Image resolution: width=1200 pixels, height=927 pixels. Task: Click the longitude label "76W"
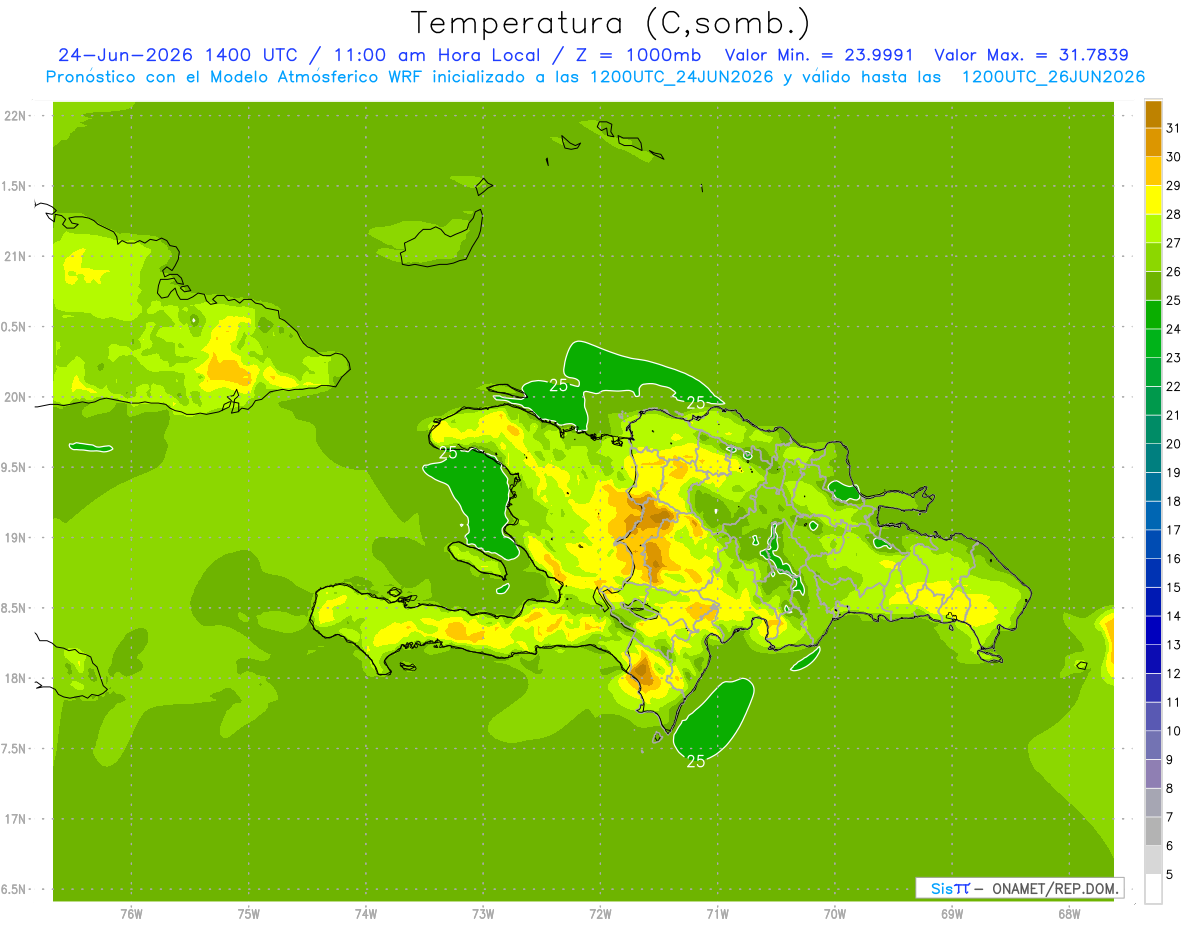tap(131, 914)
